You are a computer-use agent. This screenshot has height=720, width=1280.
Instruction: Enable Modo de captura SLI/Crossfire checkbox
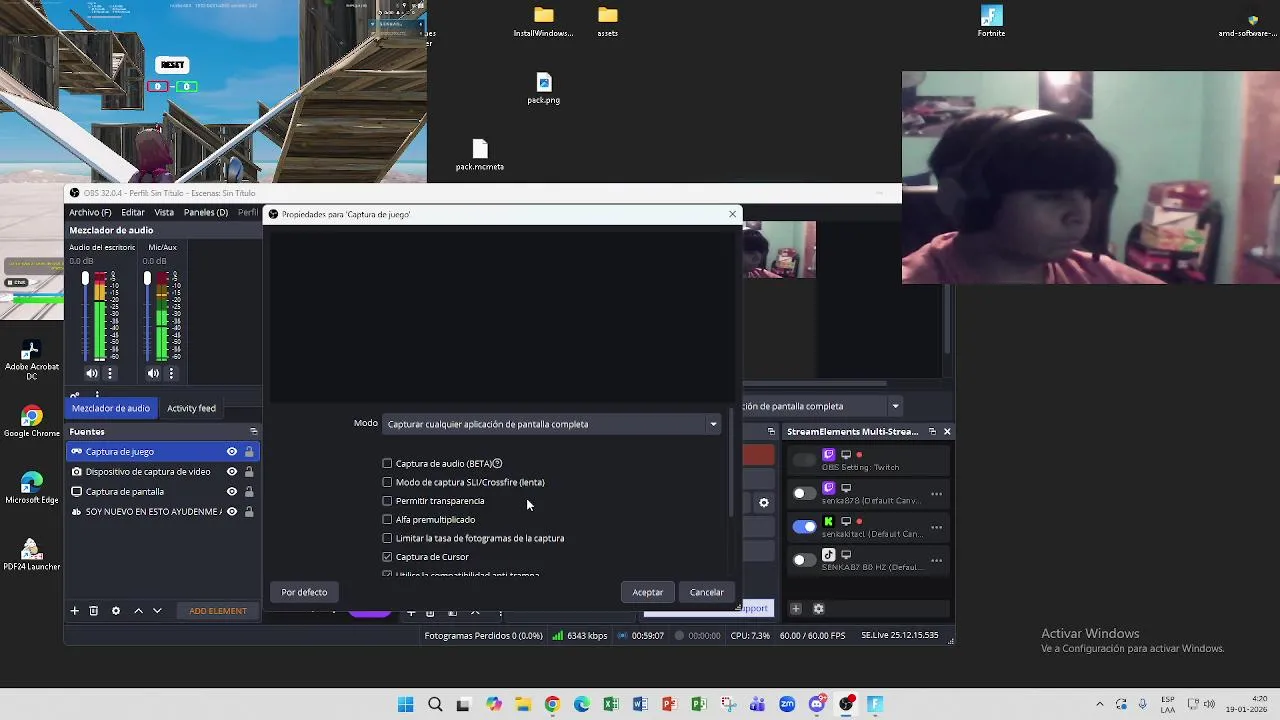point(387,482)
